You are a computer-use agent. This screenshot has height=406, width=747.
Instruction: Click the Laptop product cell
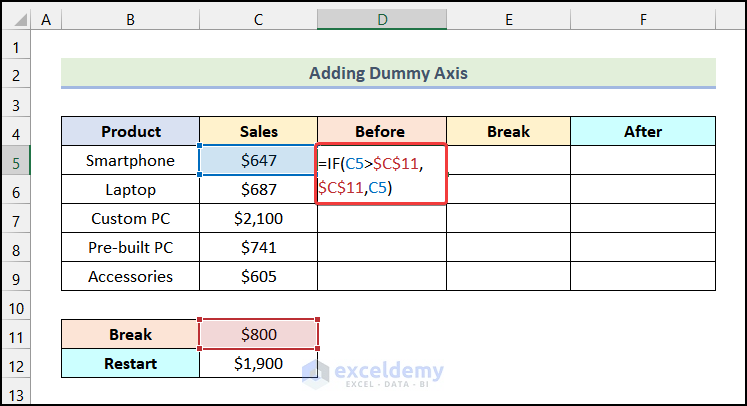pyautogui.click(x=131, y=189)
